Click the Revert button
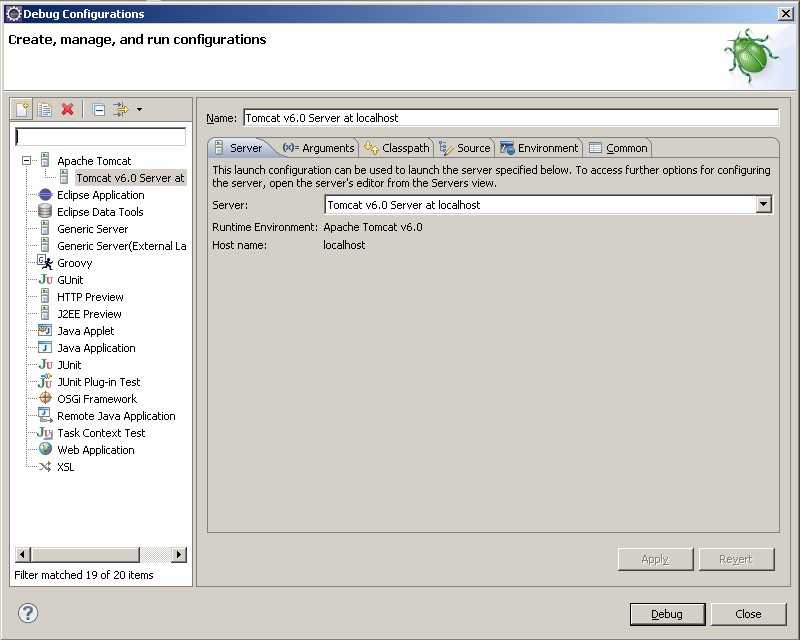Viewport: 800px width, 640px height. (x=736, y=559)
